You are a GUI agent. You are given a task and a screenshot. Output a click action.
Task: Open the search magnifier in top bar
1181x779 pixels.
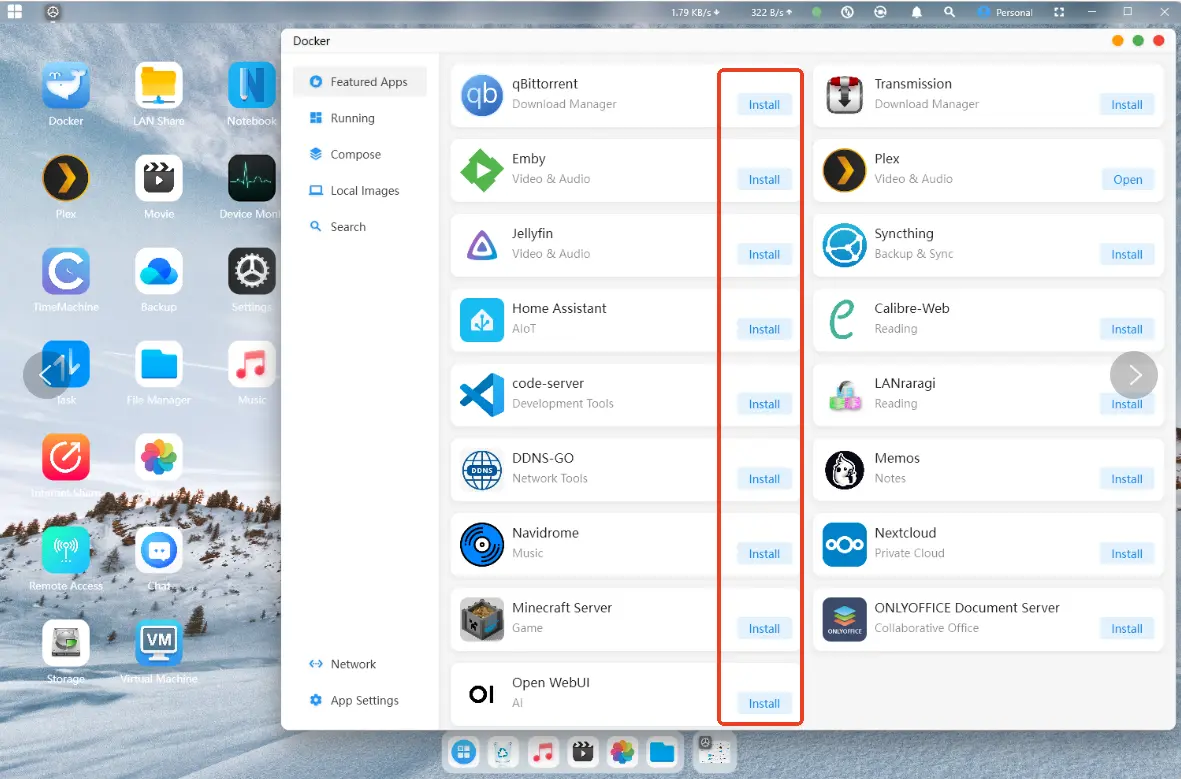click(949, 12)
